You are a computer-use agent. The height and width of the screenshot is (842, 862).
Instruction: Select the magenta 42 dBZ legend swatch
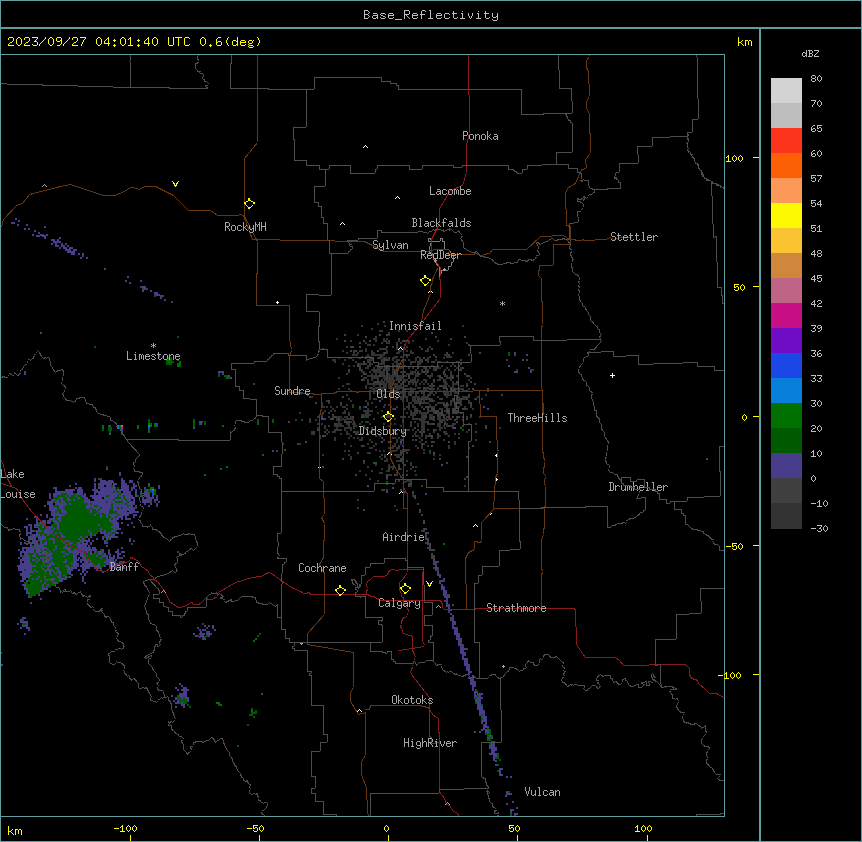click(786, 315)
